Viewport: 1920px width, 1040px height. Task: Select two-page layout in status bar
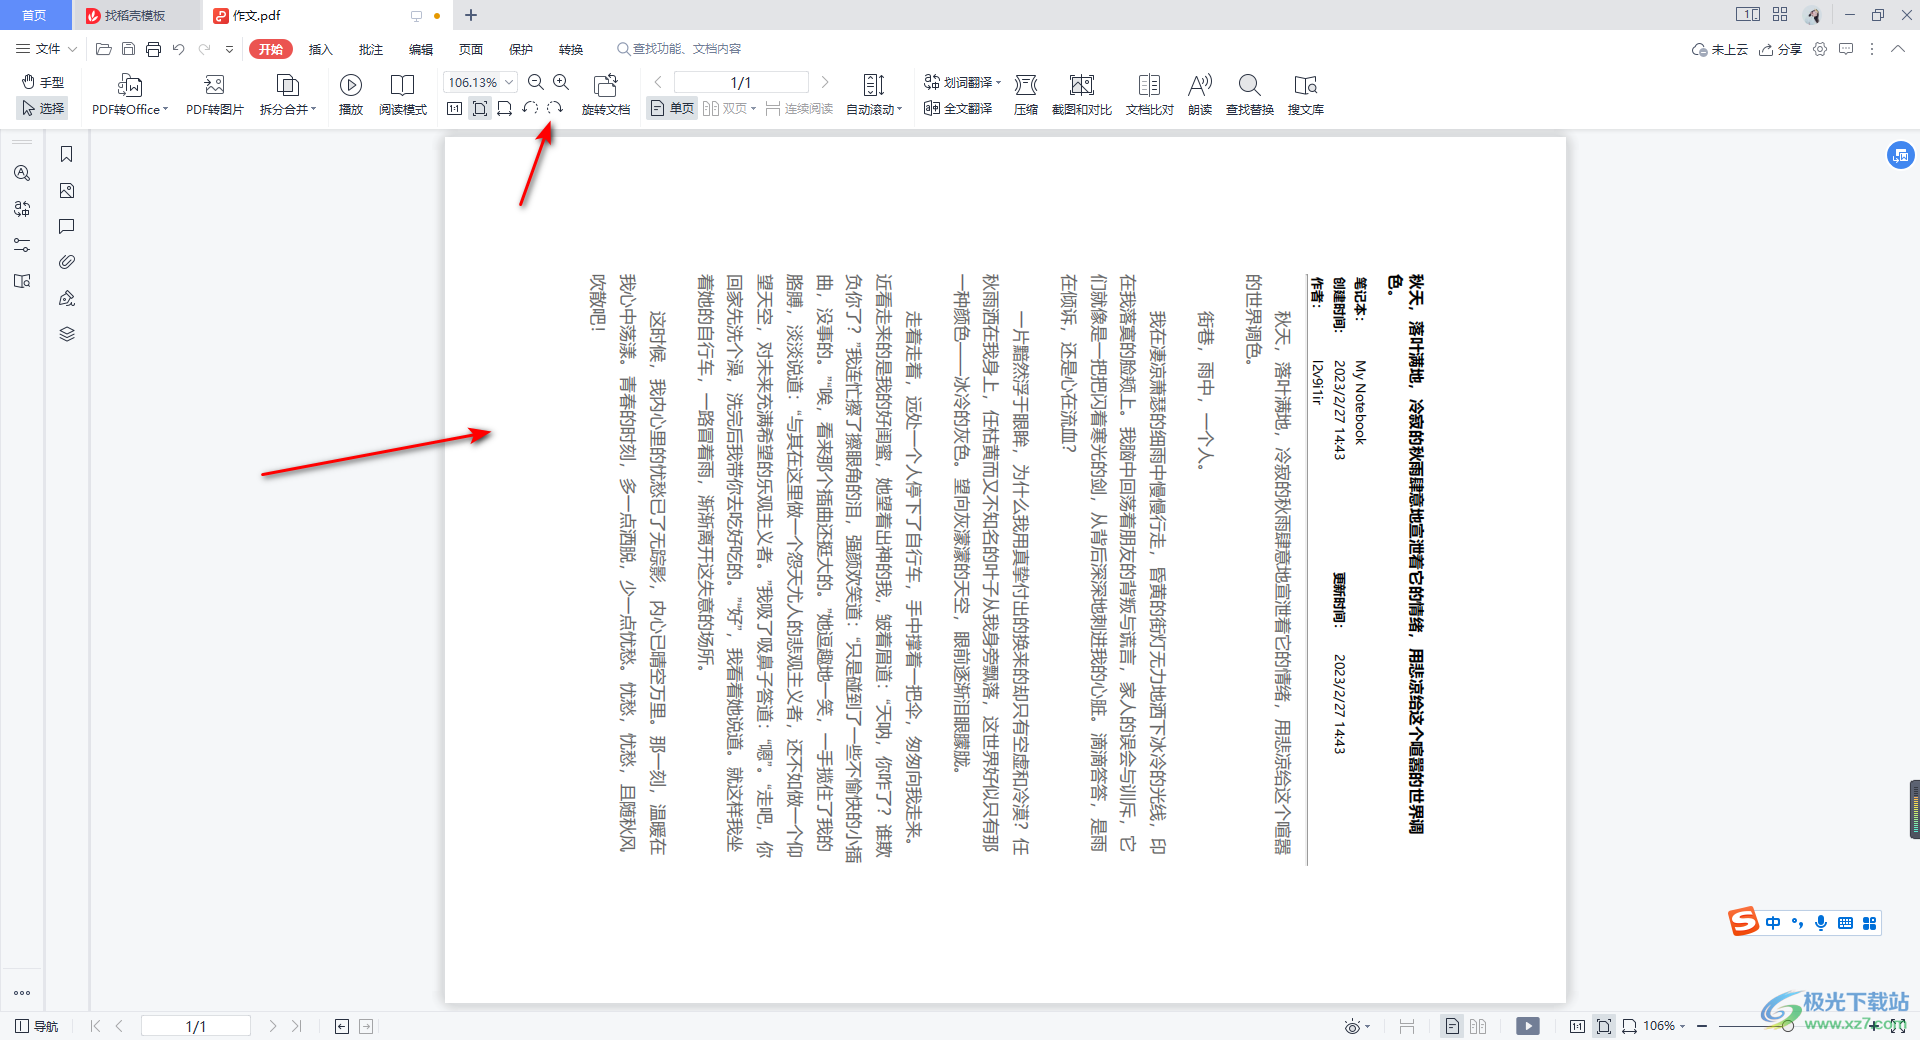coord(1478,1026)
